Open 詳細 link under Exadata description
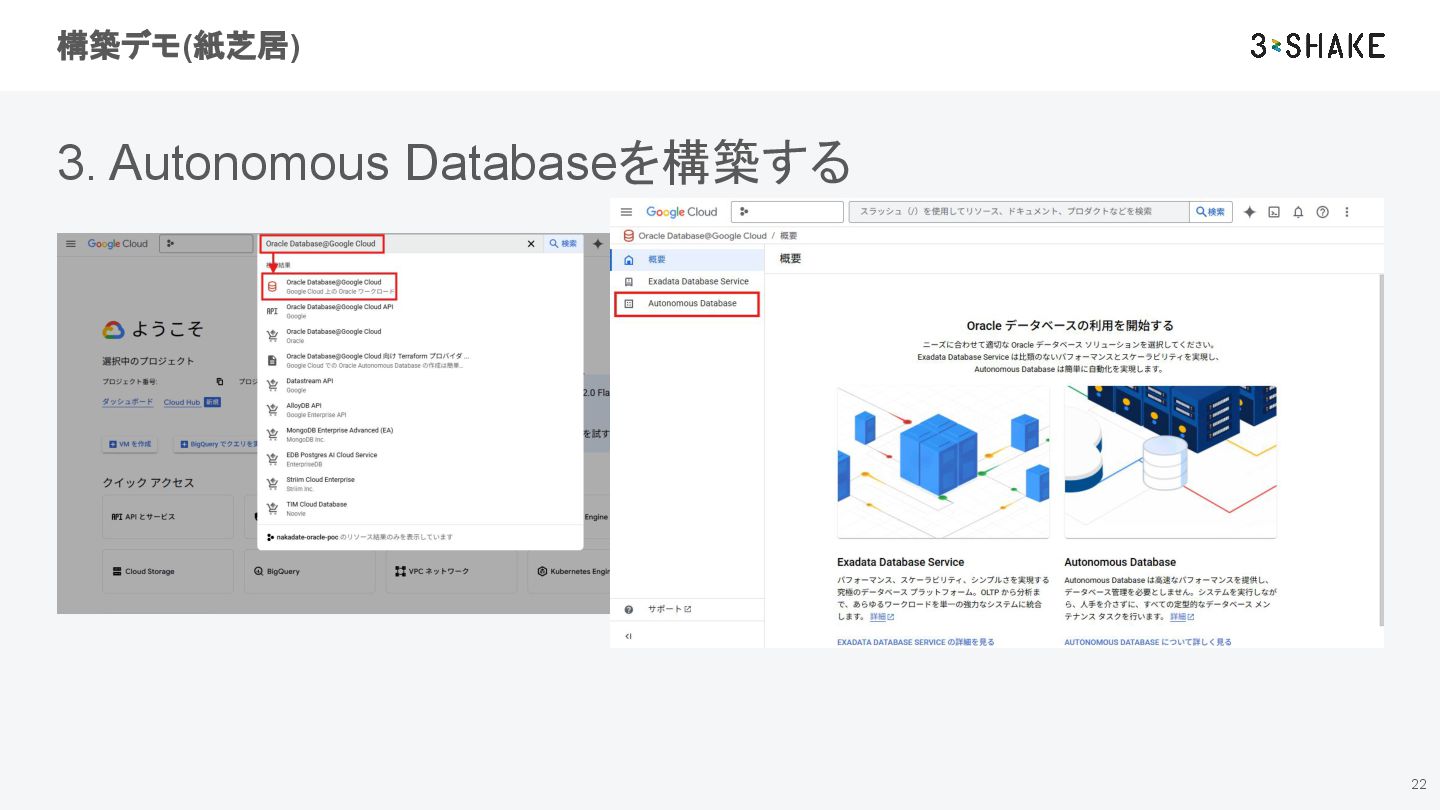This screenshot has height=810, width=1440. (882, 617)
